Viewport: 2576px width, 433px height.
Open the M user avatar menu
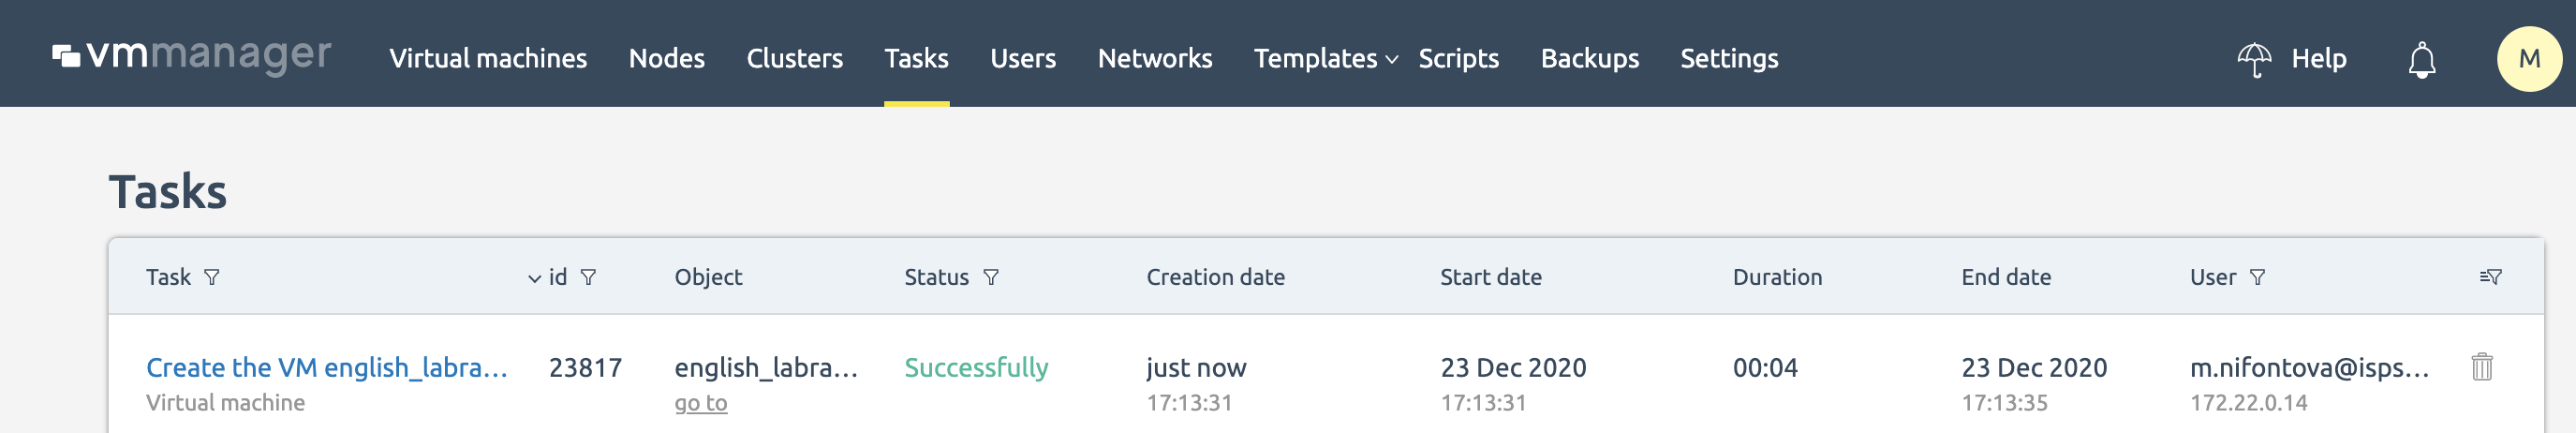point(2528,58)
